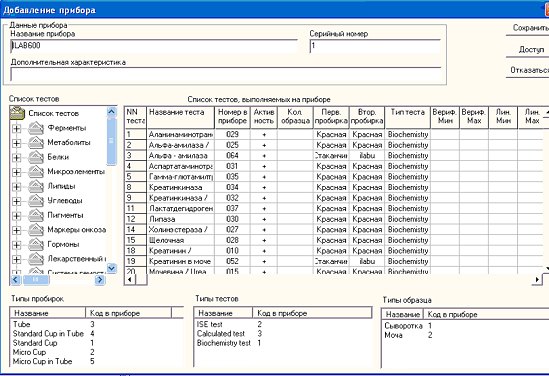Screen dimensions: 549x376
Task: Click the Углеводы folder icon
Action: pos(36,201)
